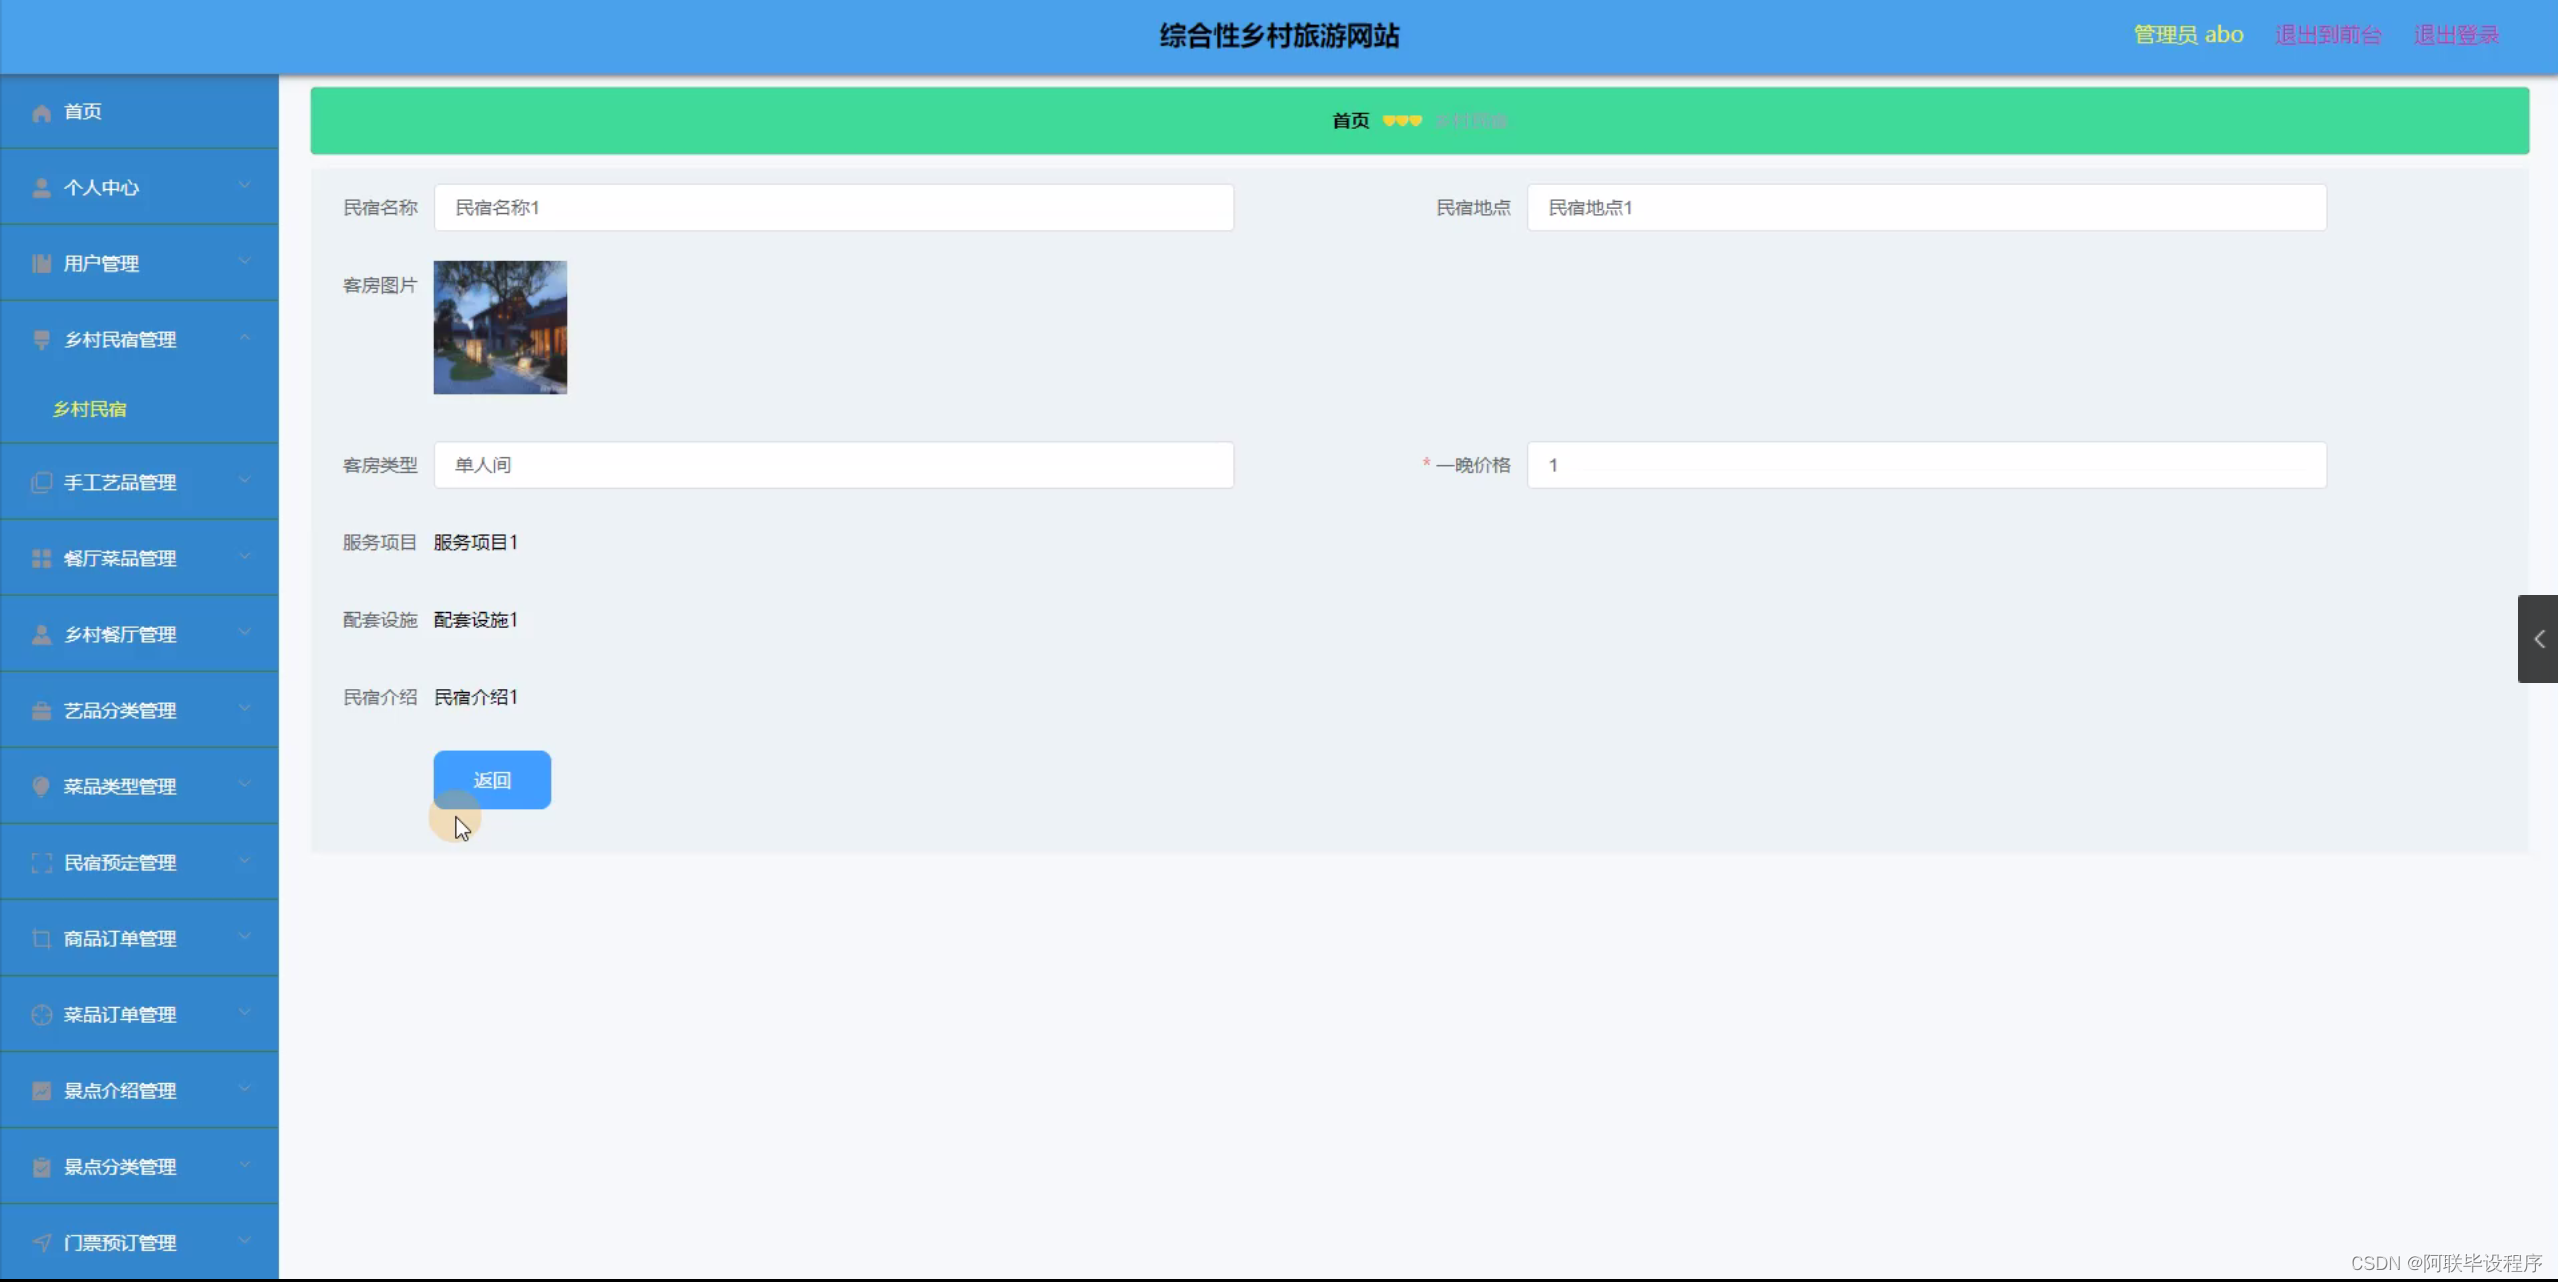The width and height of the screenshot is (2558, 1282).
Task: Click the icon beside 用户管理
Action: (x=41, y=264)
